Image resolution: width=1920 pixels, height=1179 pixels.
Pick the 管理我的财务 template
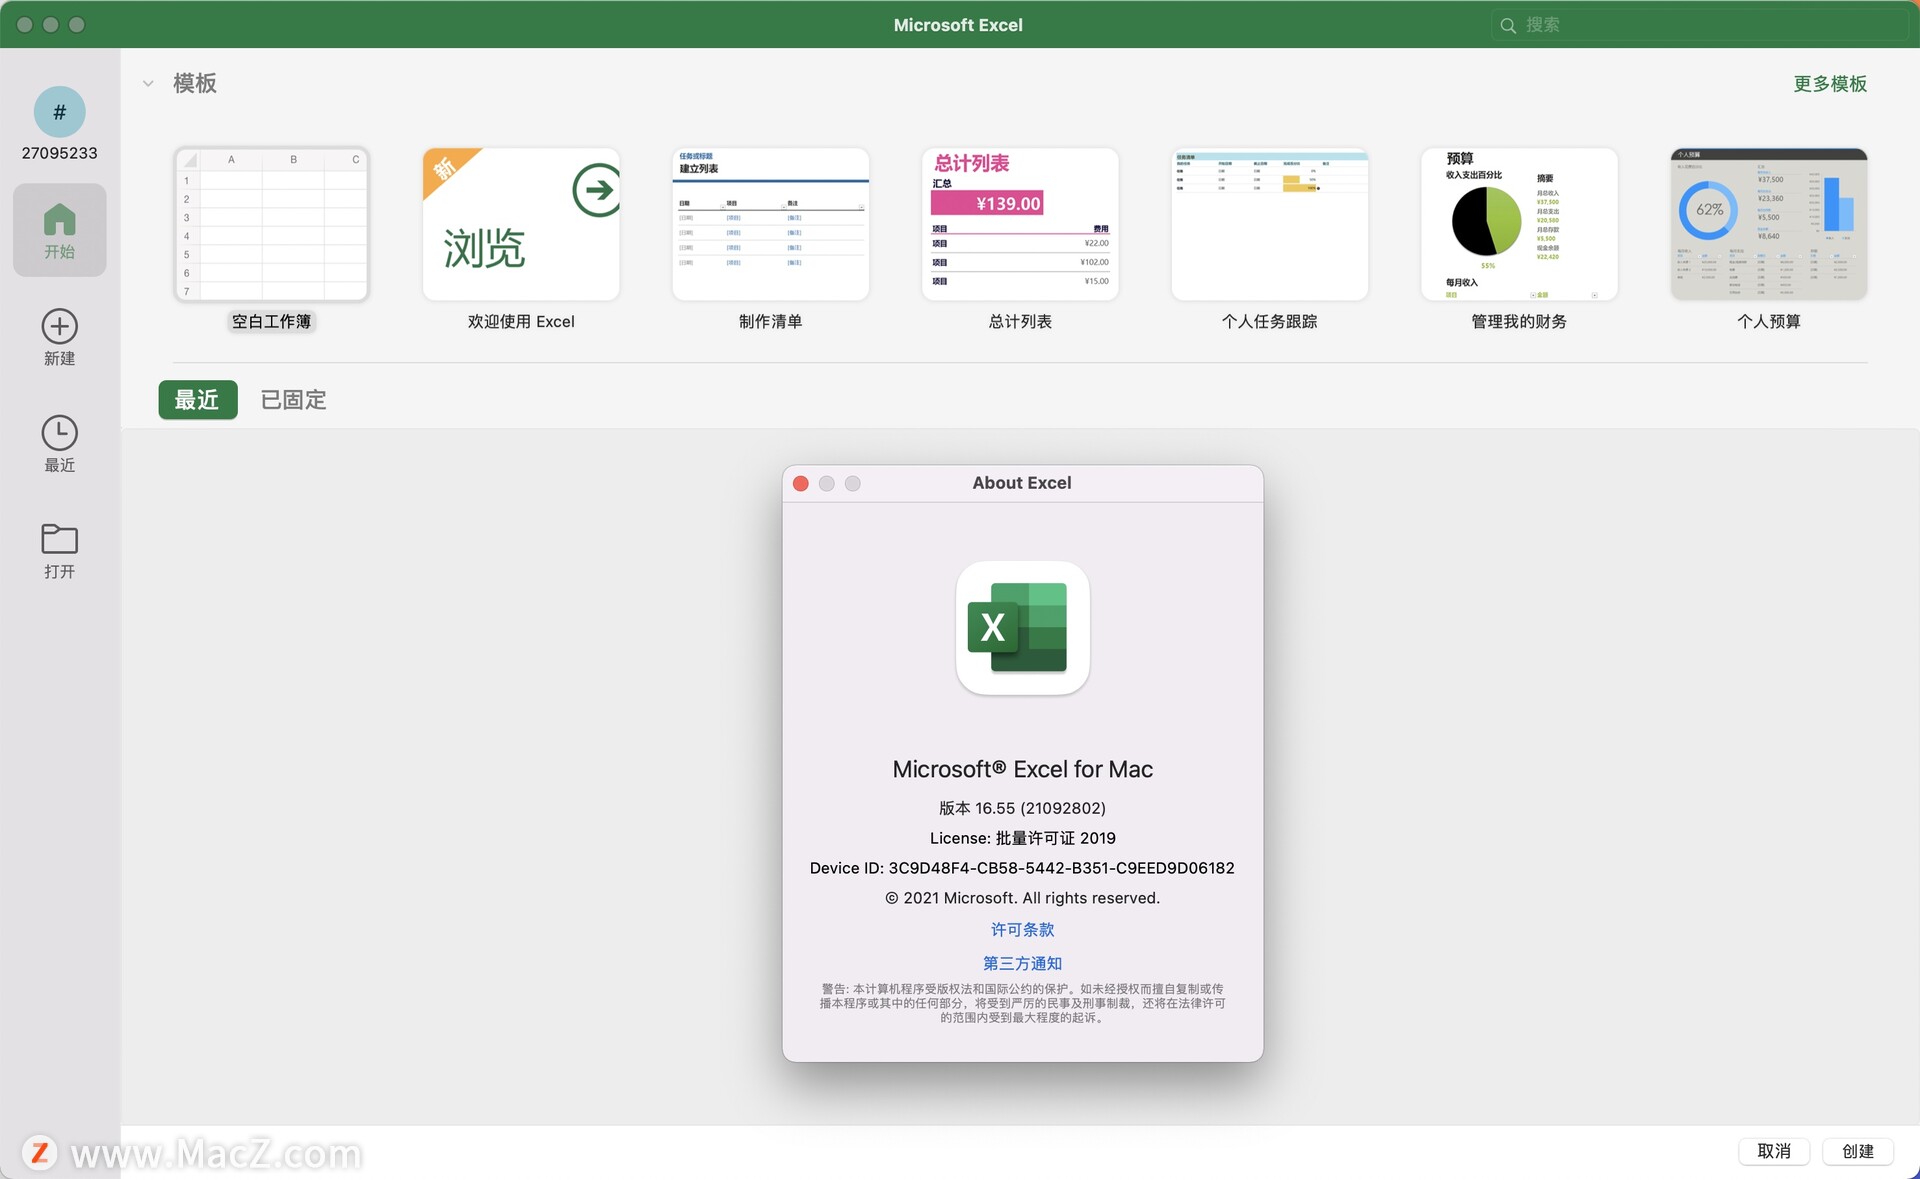(1519, 224)
